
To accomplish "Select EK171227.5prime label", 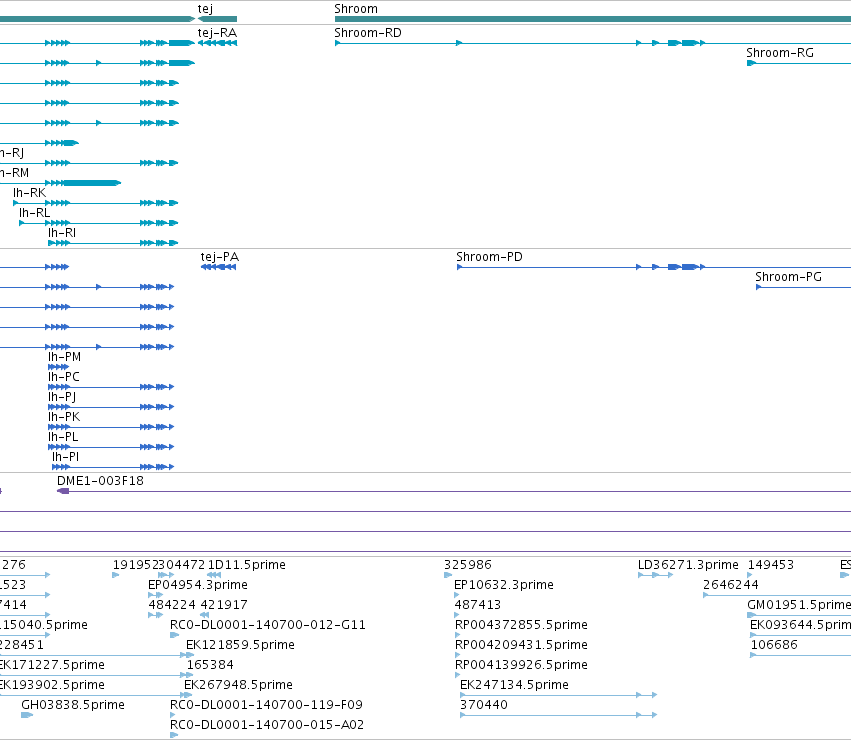I will [x=52, y=666].
